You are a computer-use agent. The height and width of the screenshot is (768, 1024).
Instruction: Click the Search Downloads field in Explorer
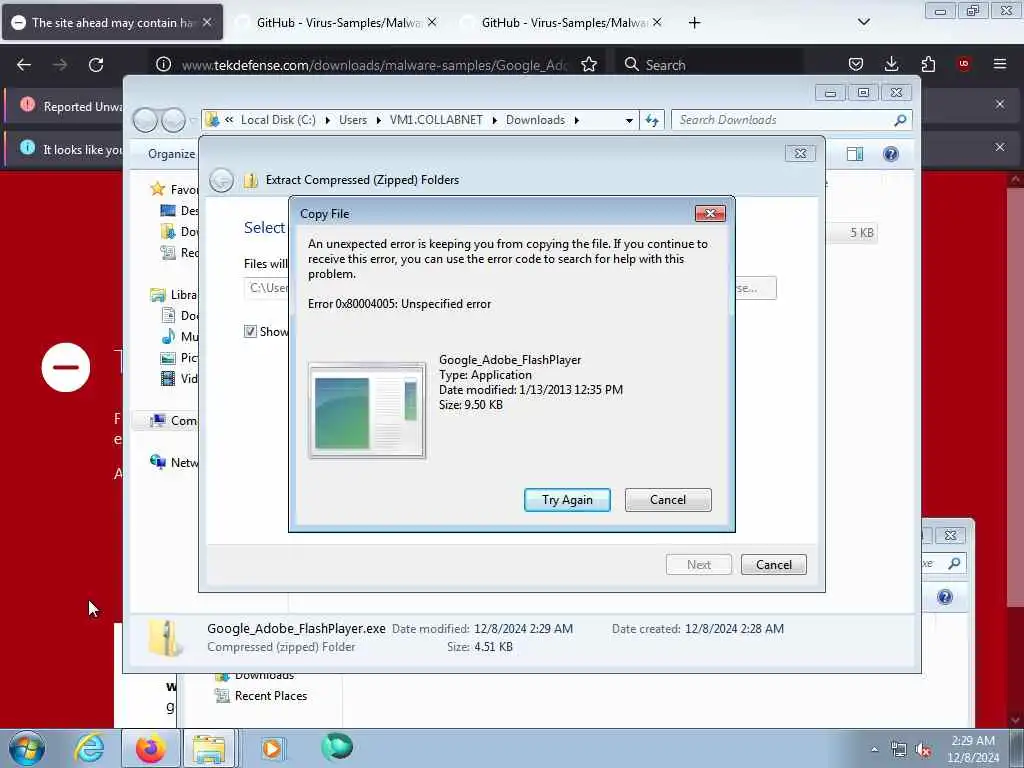pyautogui.click(x=784, y=120)
